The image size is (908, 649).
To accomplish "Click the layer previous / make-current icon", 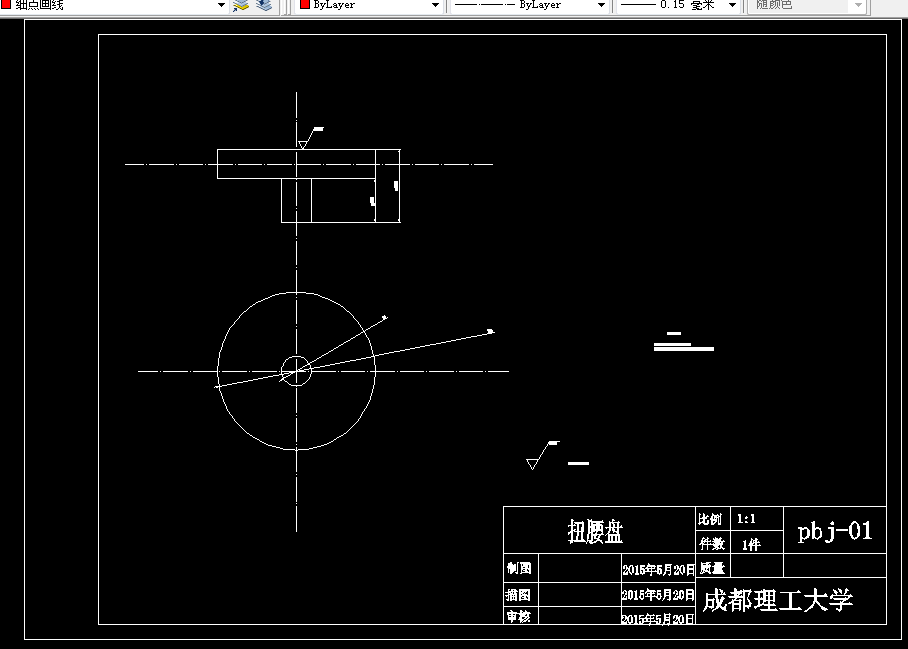I will click(240, 6).
